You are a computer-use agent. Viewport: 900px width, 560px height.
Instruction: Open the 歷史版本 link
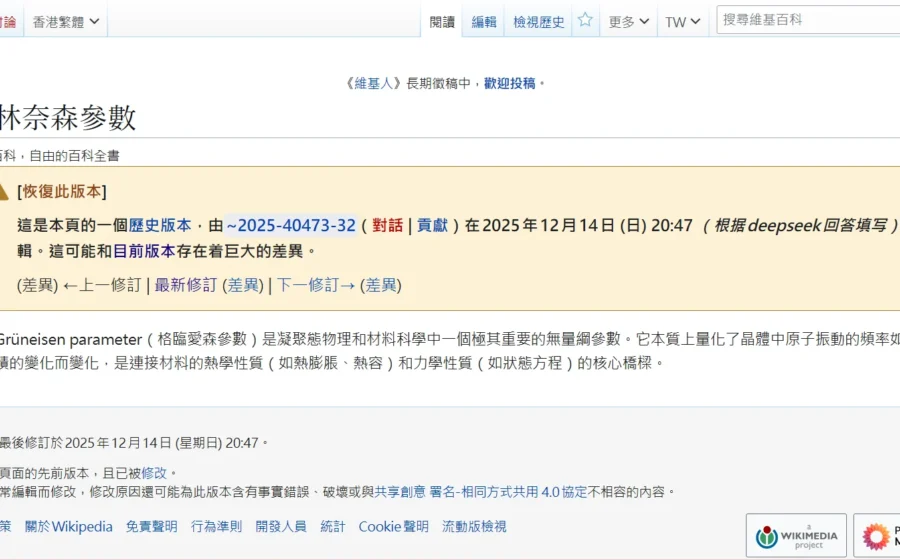[160, 225]
